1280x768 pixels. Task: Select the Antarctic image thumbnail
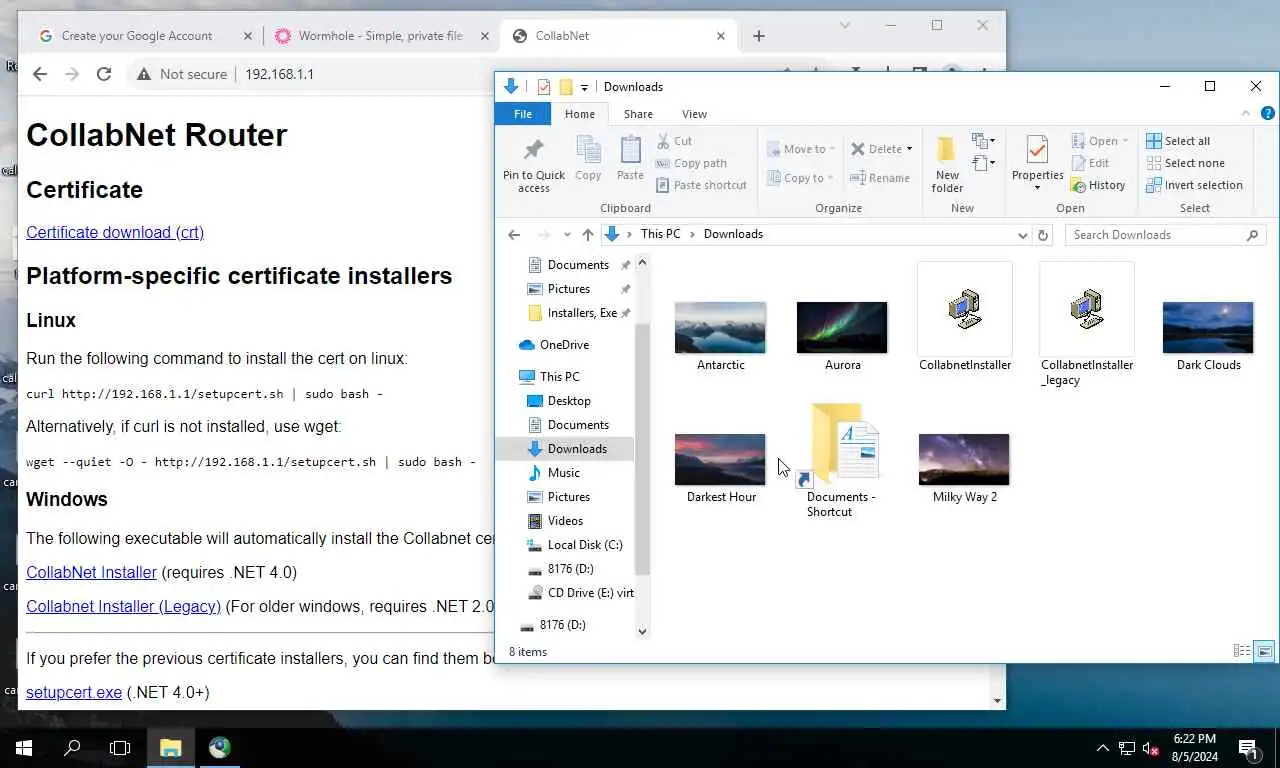click(x=720, y=328)
